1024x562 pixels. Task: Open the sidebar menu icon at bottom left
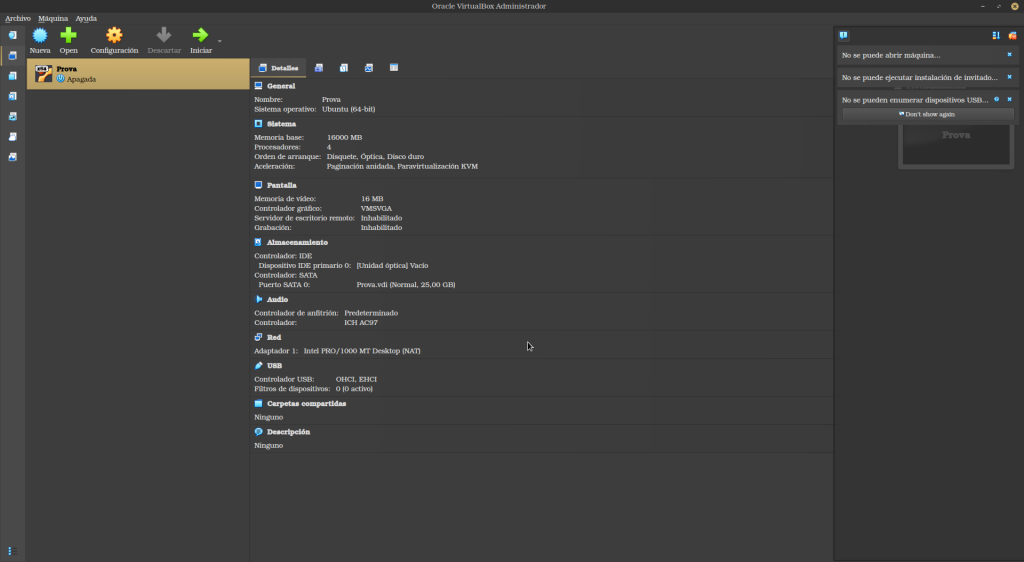[x=11, y=550]
